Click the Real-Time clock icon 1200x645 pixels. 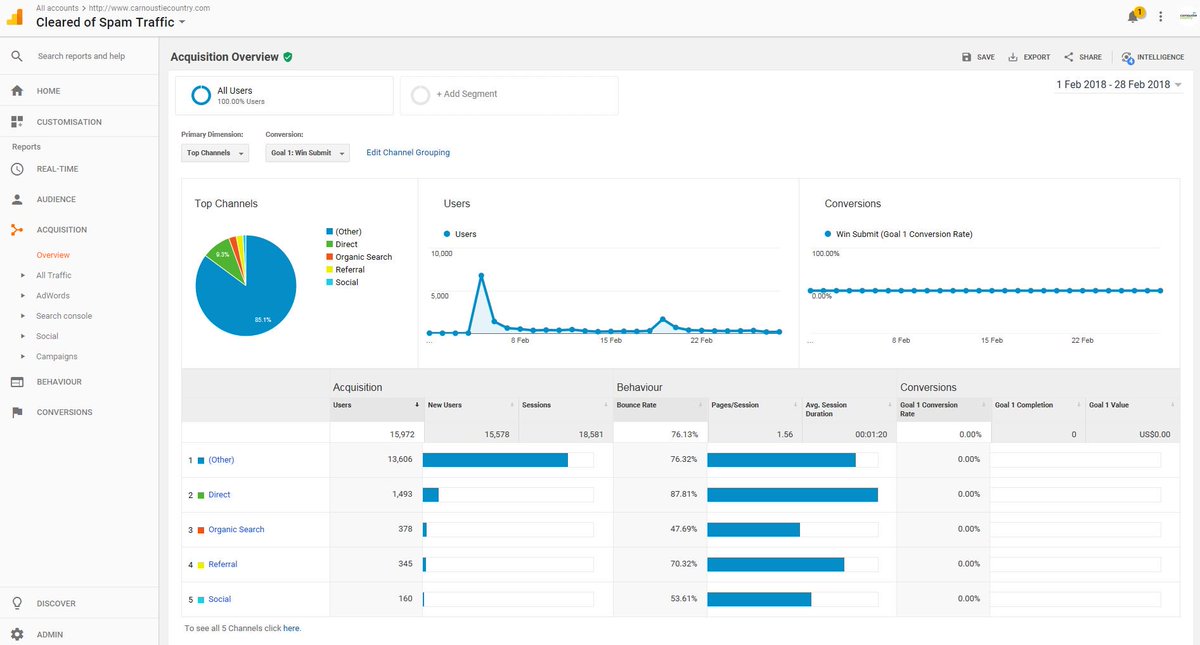click(x=17, y=169)
